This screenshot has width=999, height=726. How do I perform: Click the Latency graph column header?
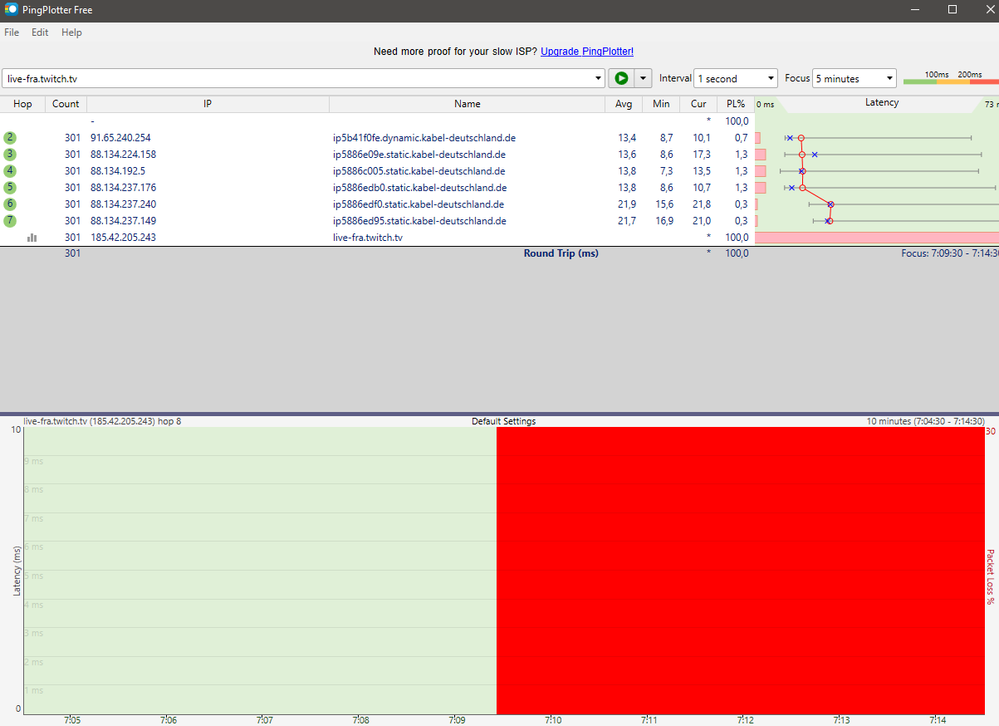(x=882, y=103)
